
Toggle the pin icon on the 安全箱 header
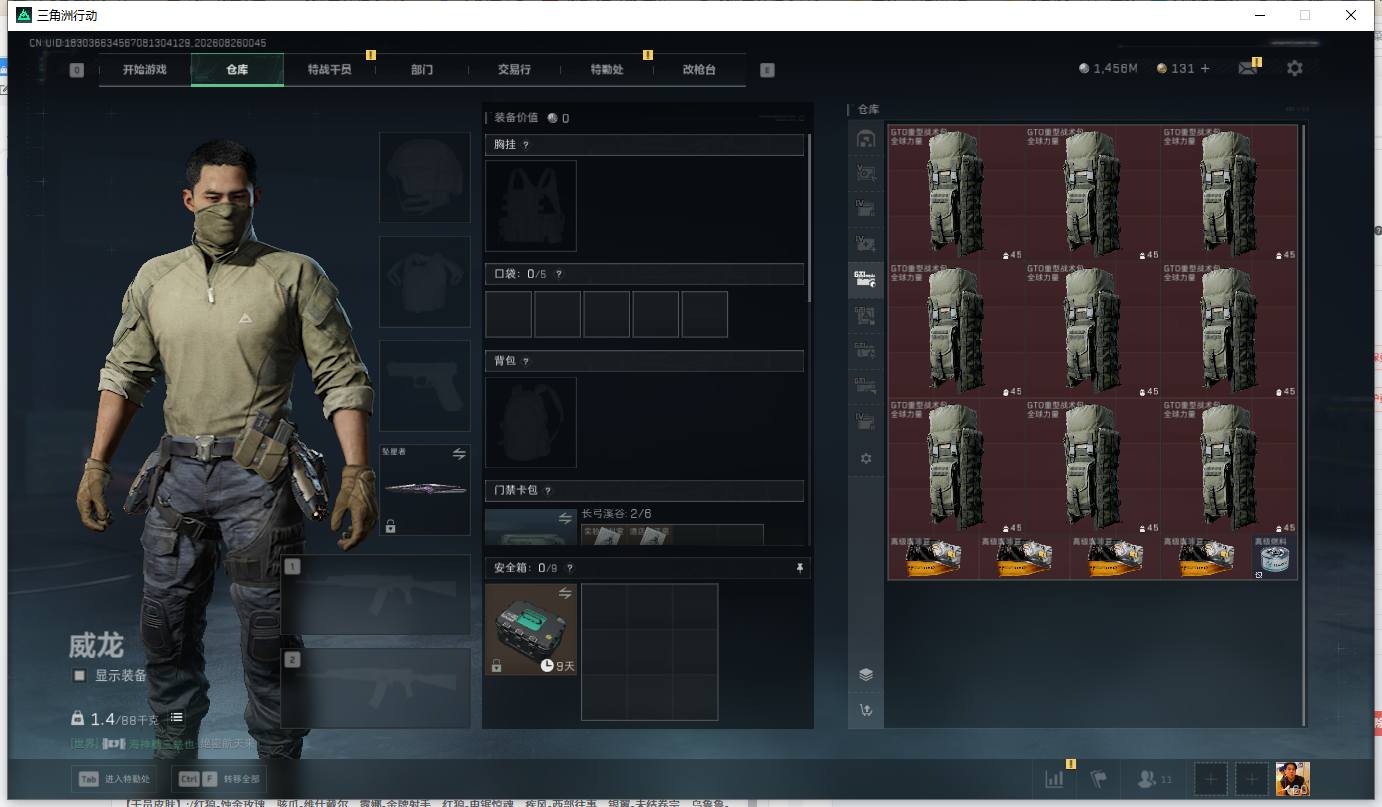tap(799, 568)
